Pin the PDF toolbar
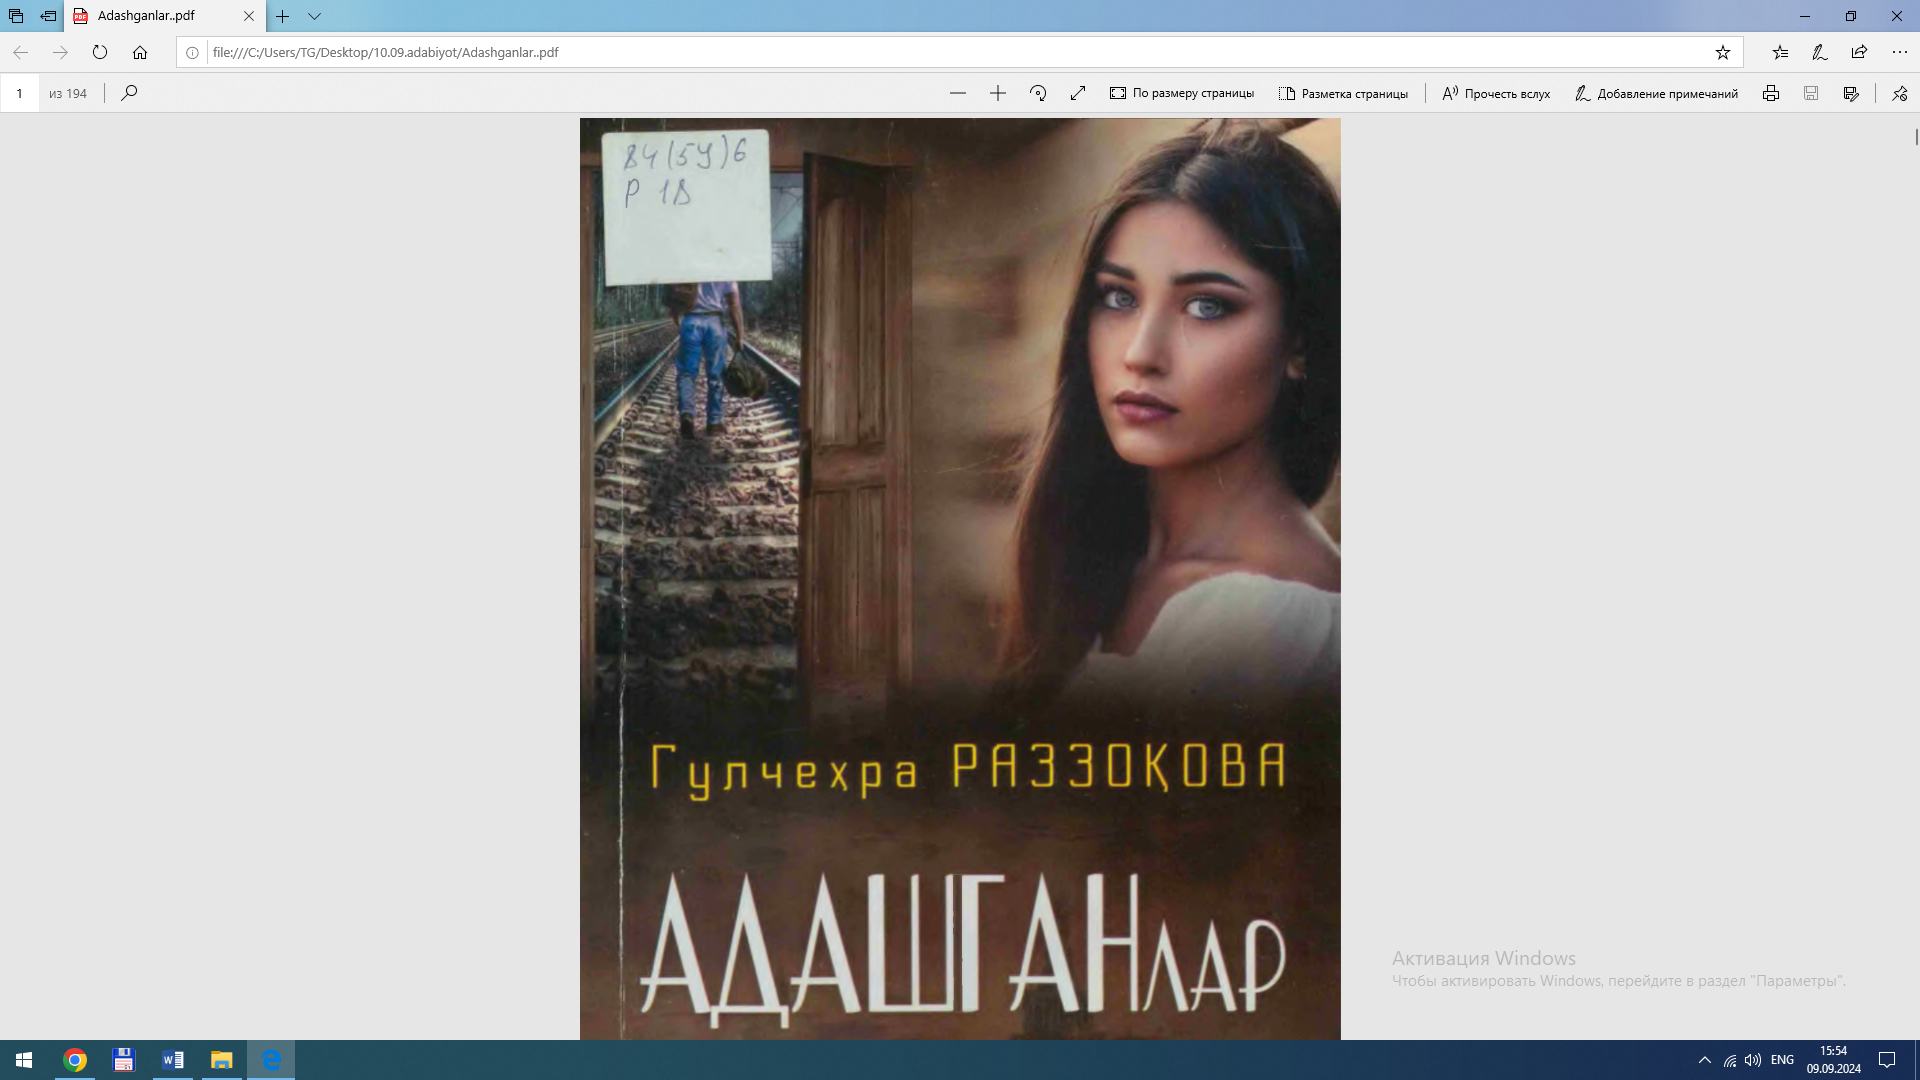 1899,93
